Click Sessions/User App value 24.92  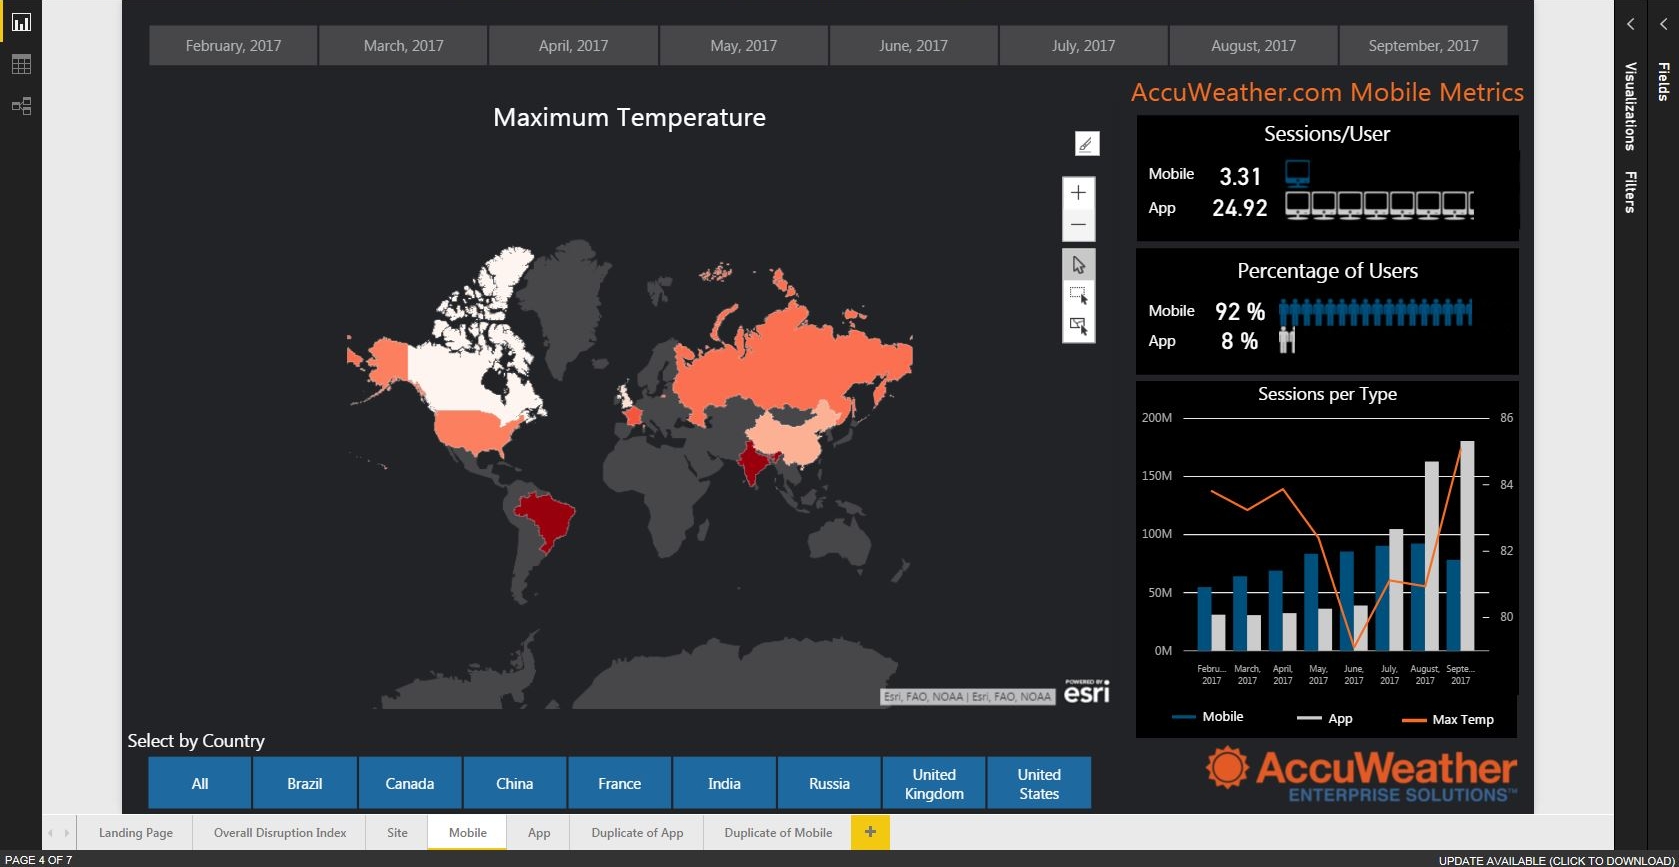tap(1240, 208)
